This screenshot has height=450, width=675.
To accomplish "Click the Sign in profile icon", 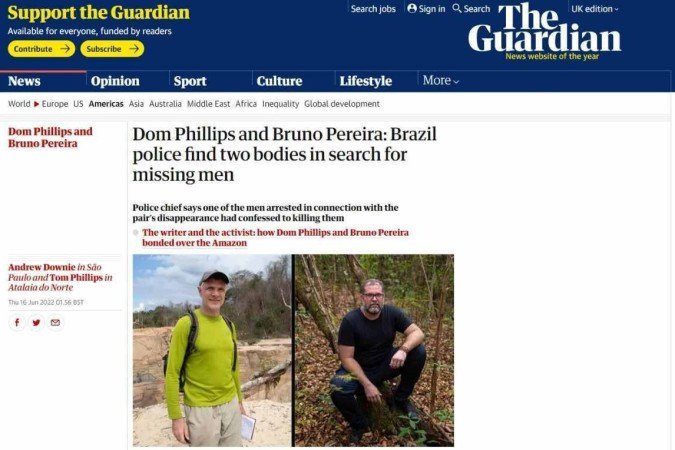I will pos(412,9).
